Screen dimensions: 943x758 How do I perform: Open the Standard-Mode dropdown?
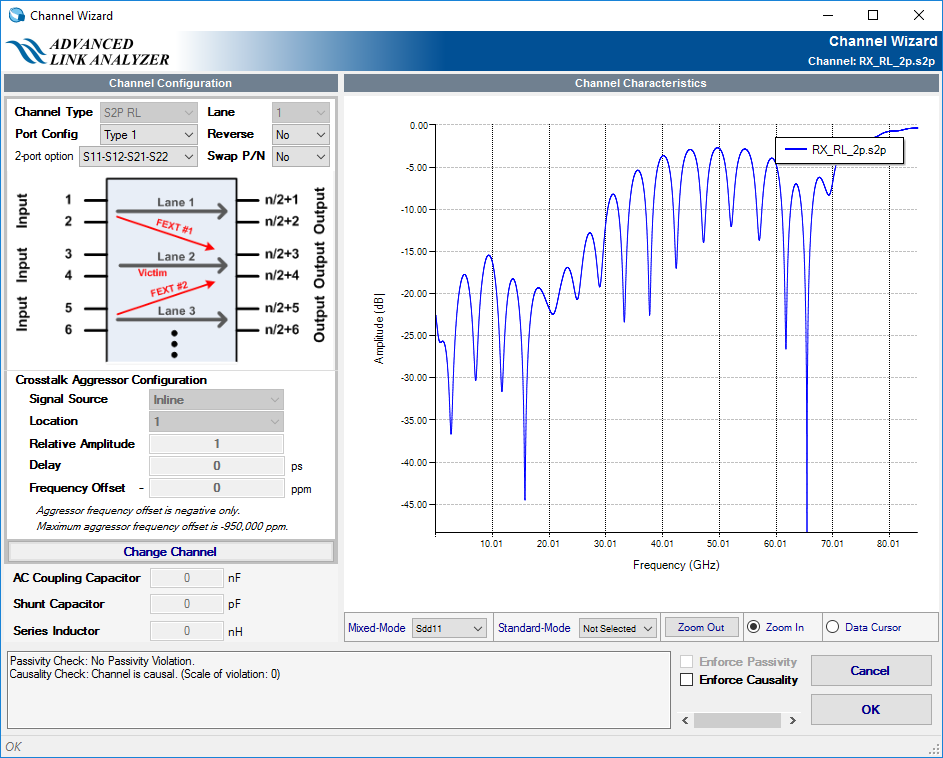617,628
